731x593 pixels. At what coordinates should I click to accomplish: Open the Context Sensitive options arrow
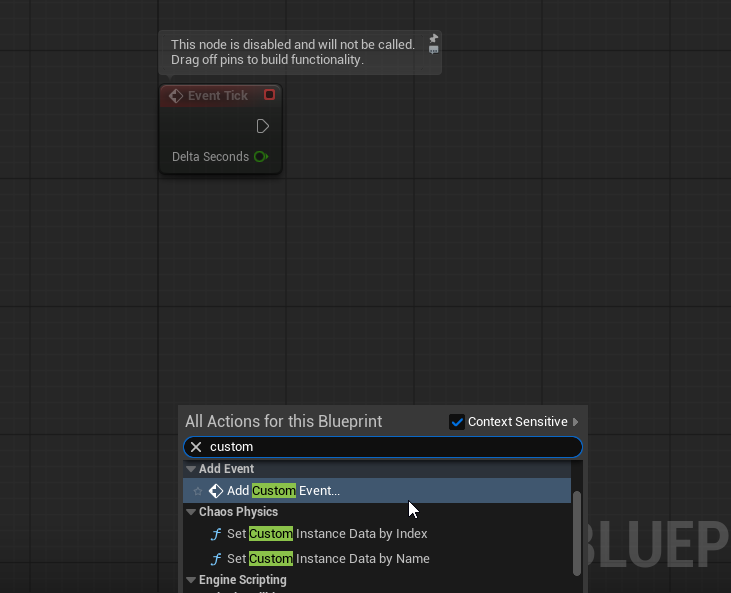pyautogui.click(x=576, y=422)
